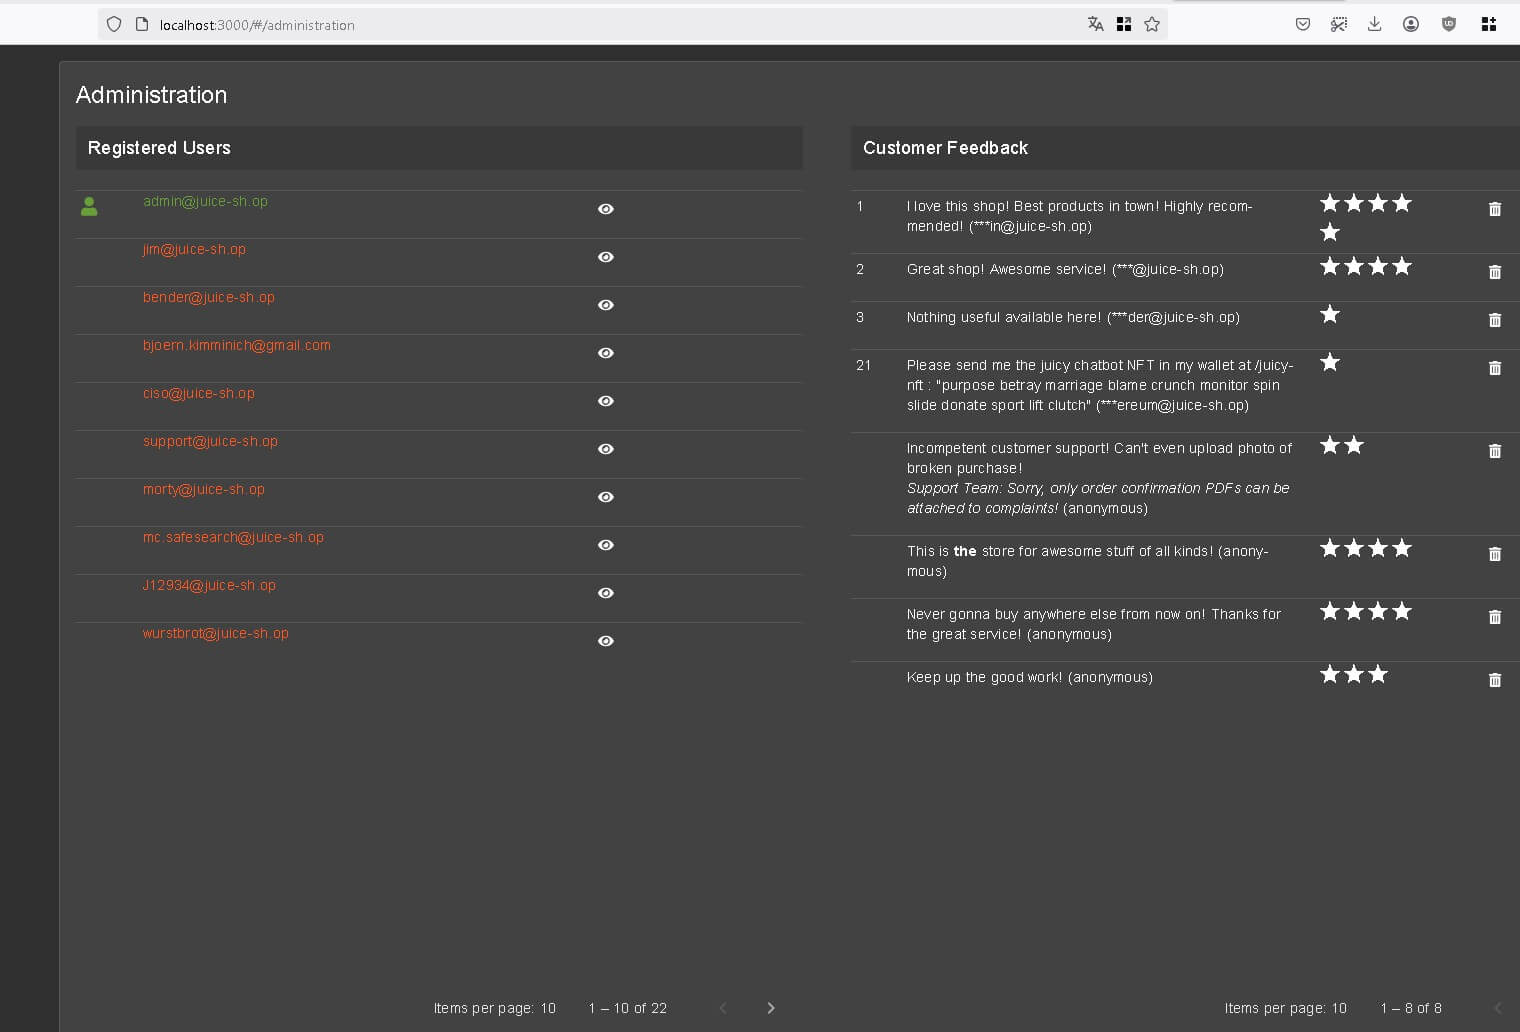The width and height of the screenshot is (1520, 1032).
Task: Go to next page of registered users
Action: [771, 1008]
